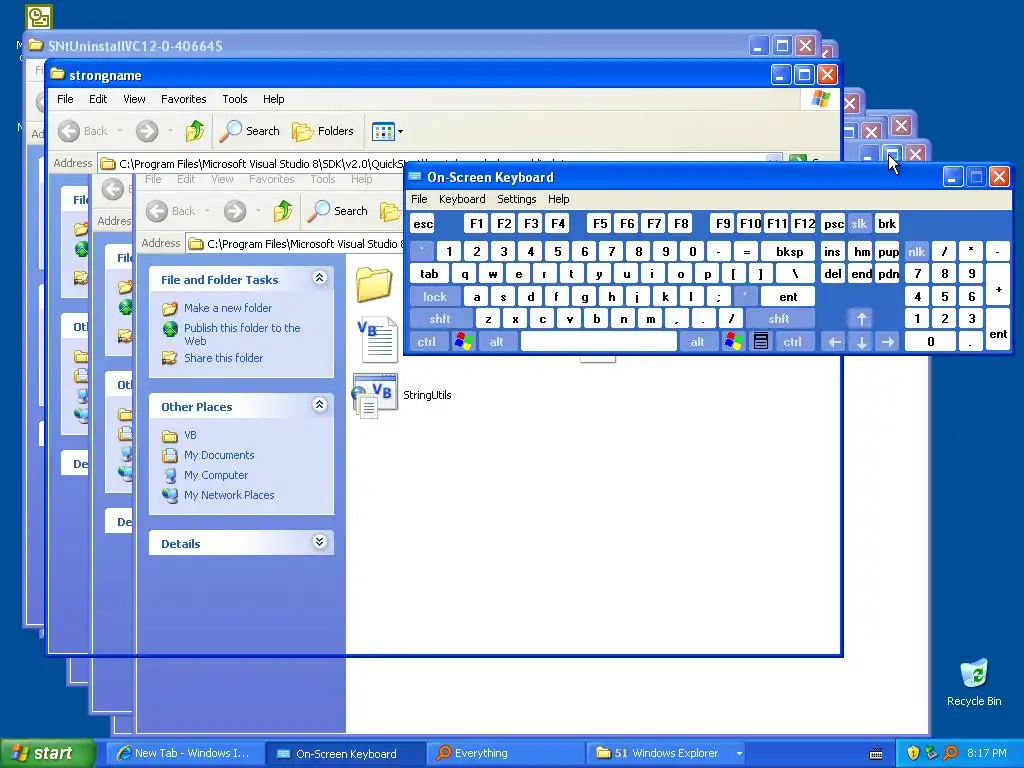Toggle the nlk num lock key
The width and height of the screenshot is (1024, 768).
[x=917, y=251]
